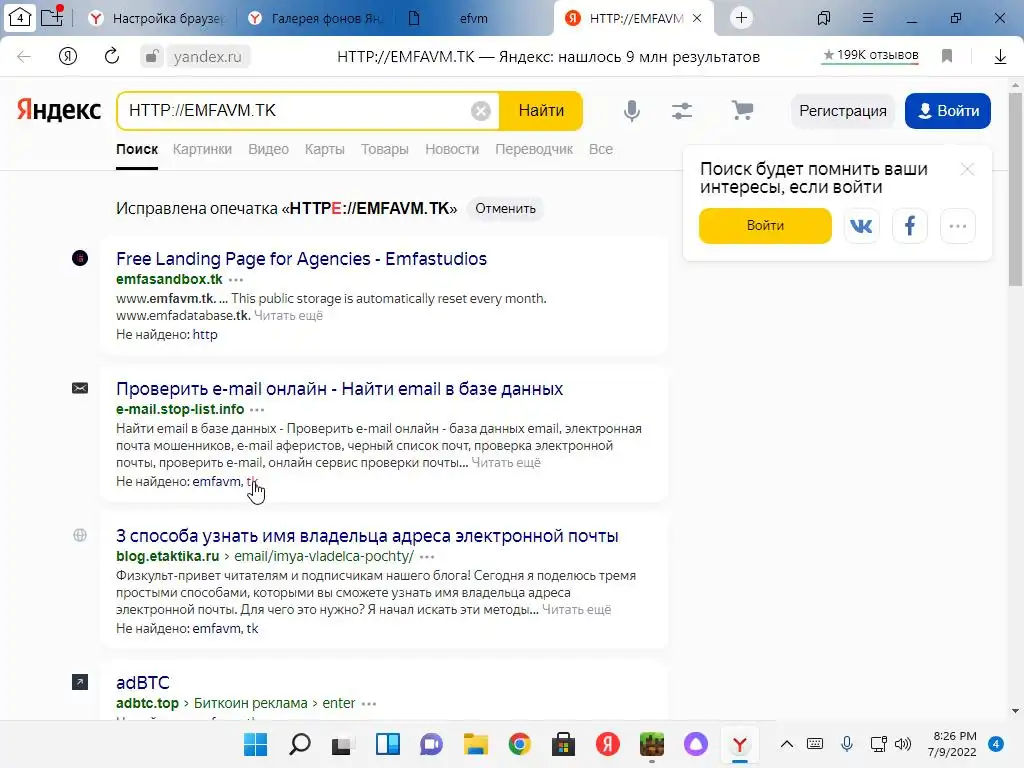Image resolution: width=1024 pixels, height=768 pixels.
Task: Open the 199K отзывов site rating
Action: (871, 56)
